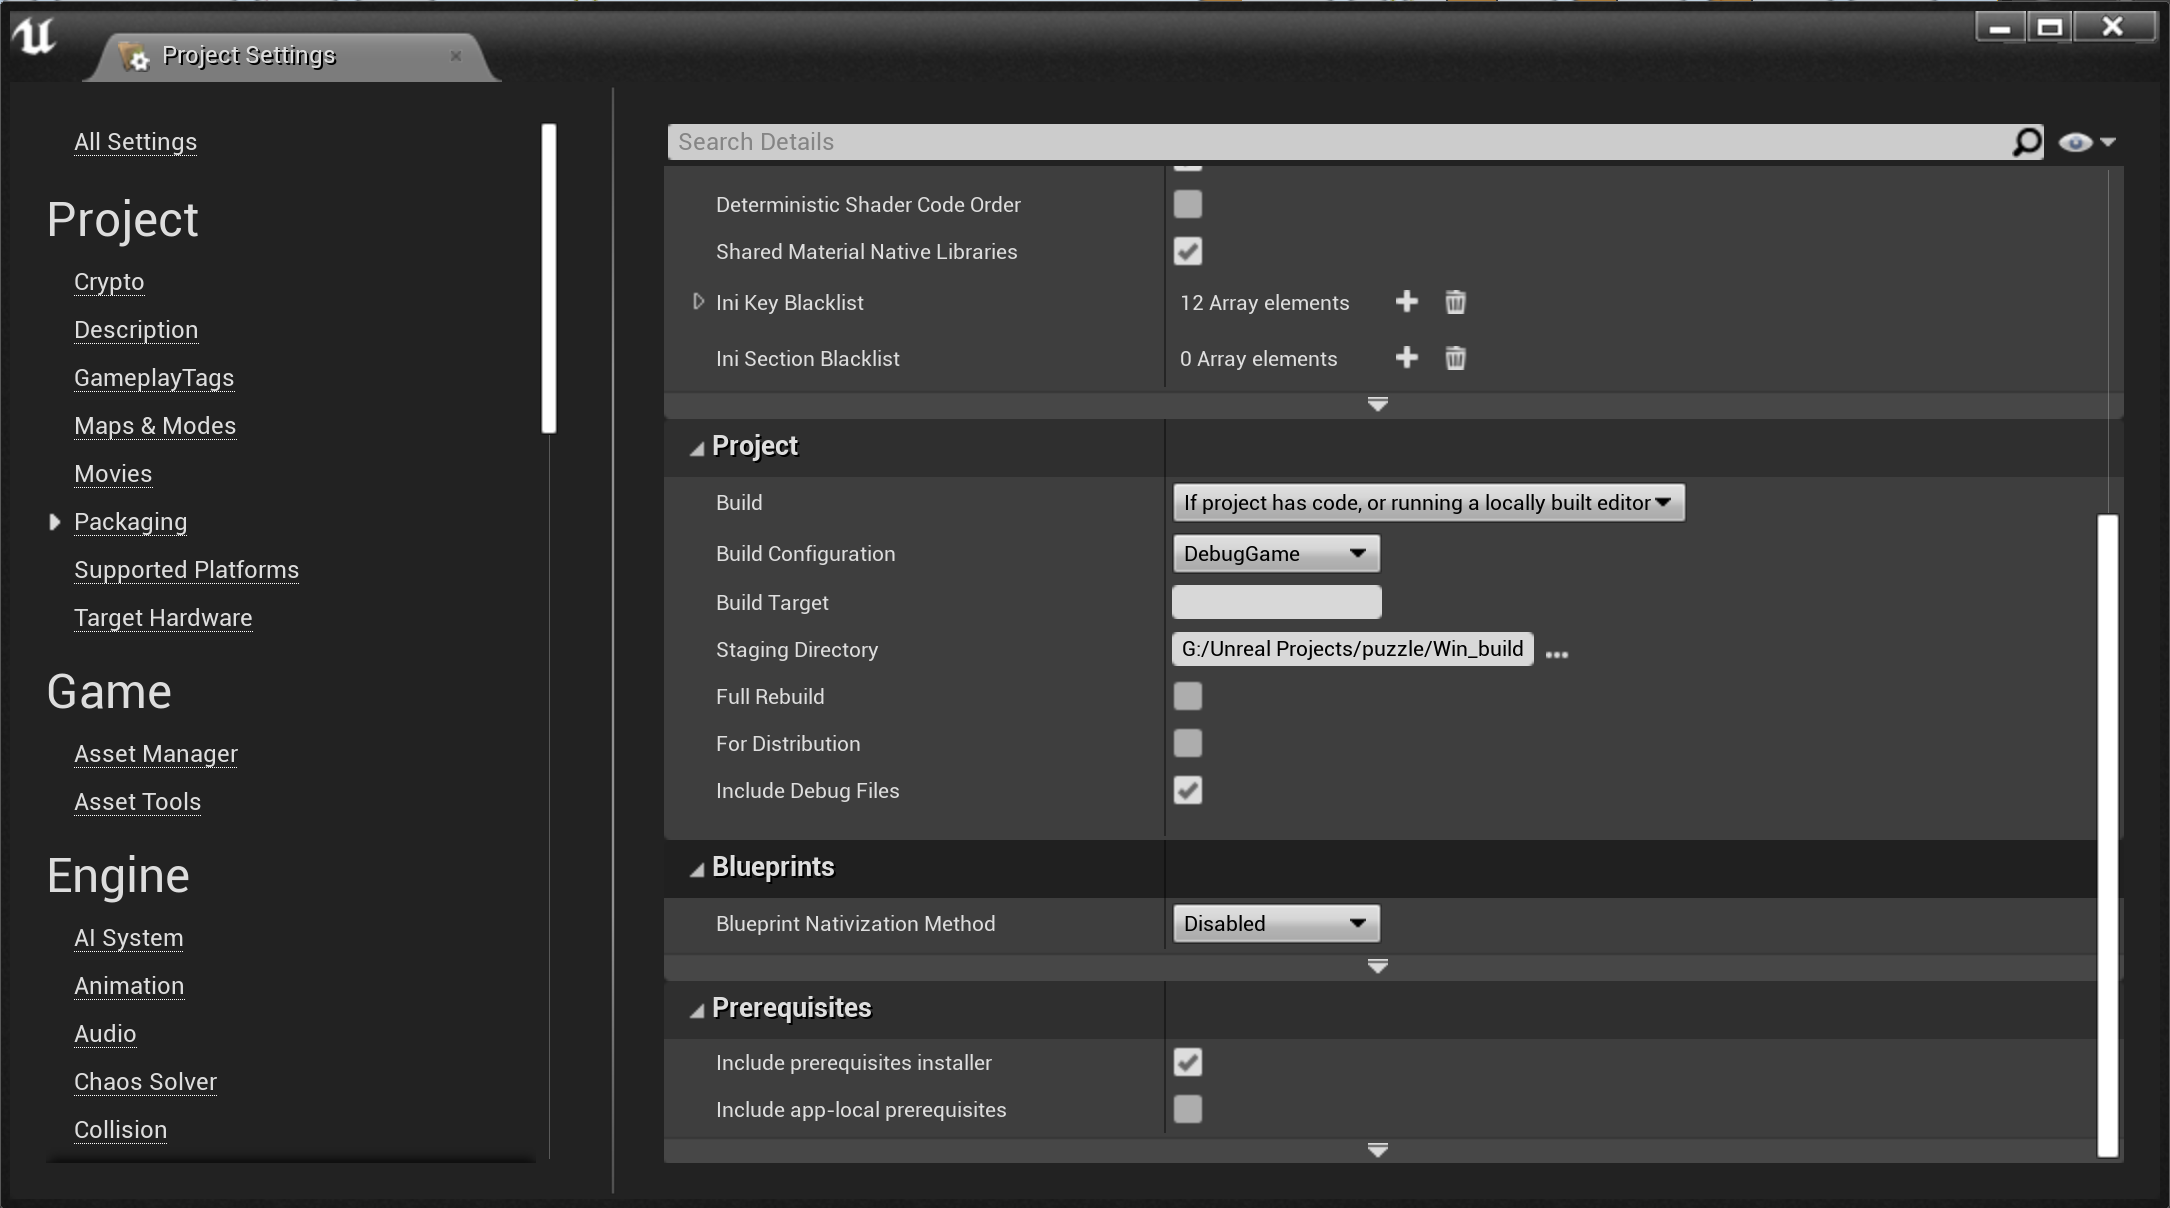Enable the Include prerequisites installer checkbox
The image size is (2170, 1208).
click(1187, 1062)
